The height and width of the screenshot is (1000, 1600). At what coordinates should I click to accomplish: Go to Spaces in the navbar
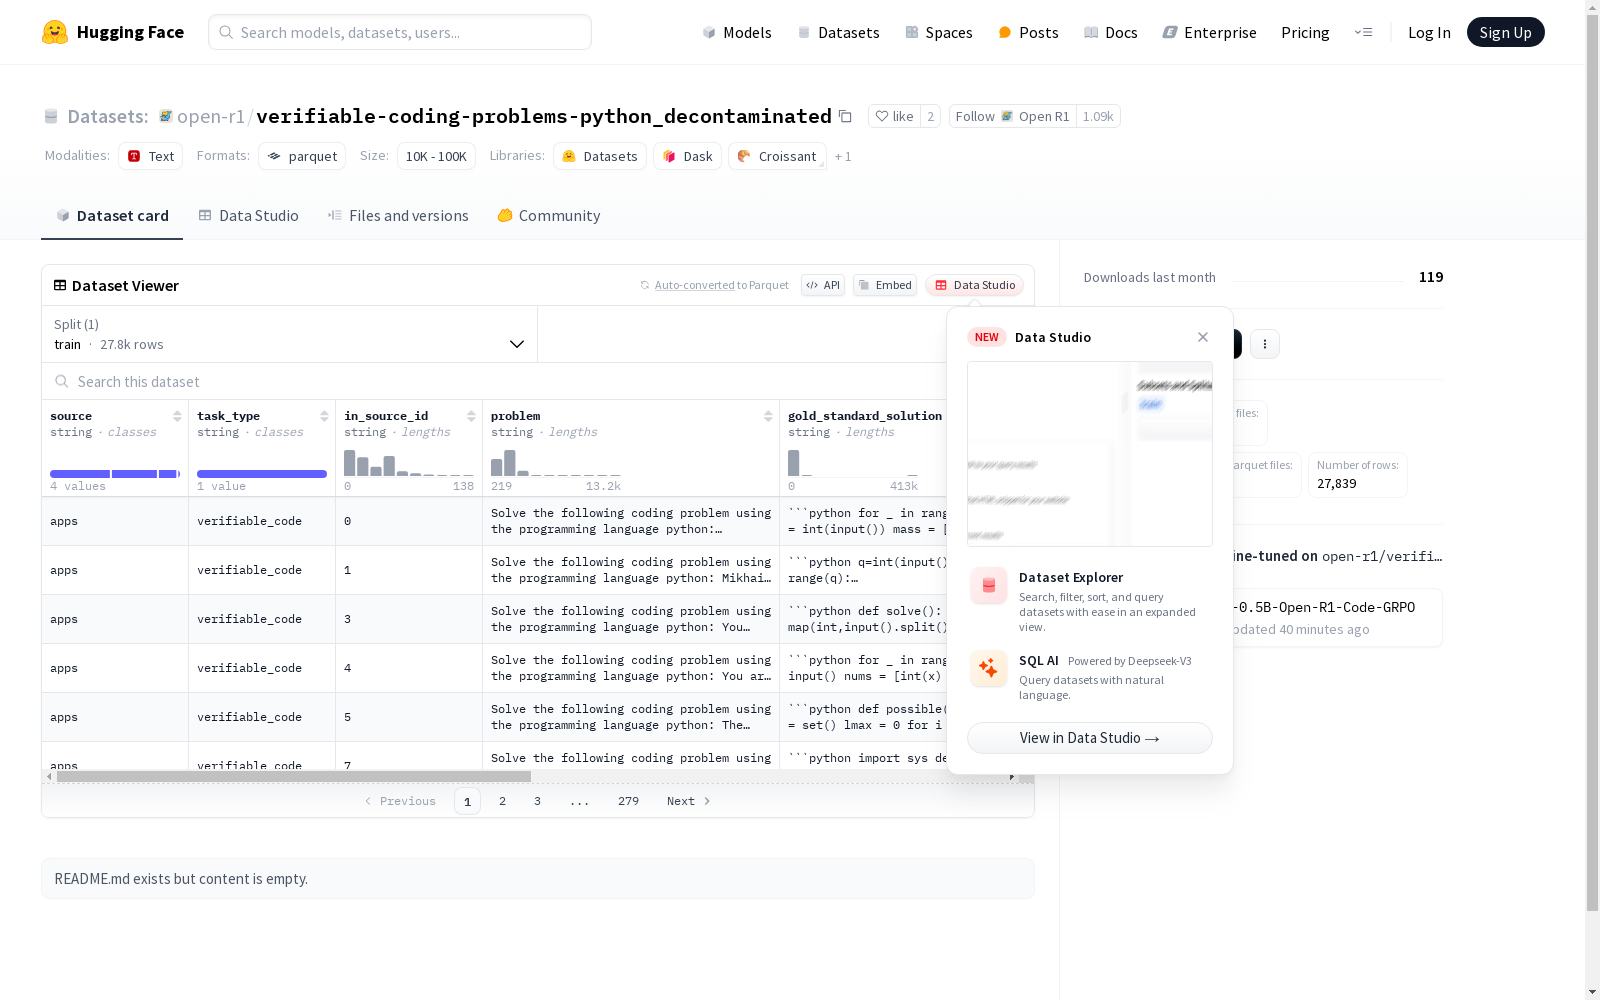click(x=939, y=32)
